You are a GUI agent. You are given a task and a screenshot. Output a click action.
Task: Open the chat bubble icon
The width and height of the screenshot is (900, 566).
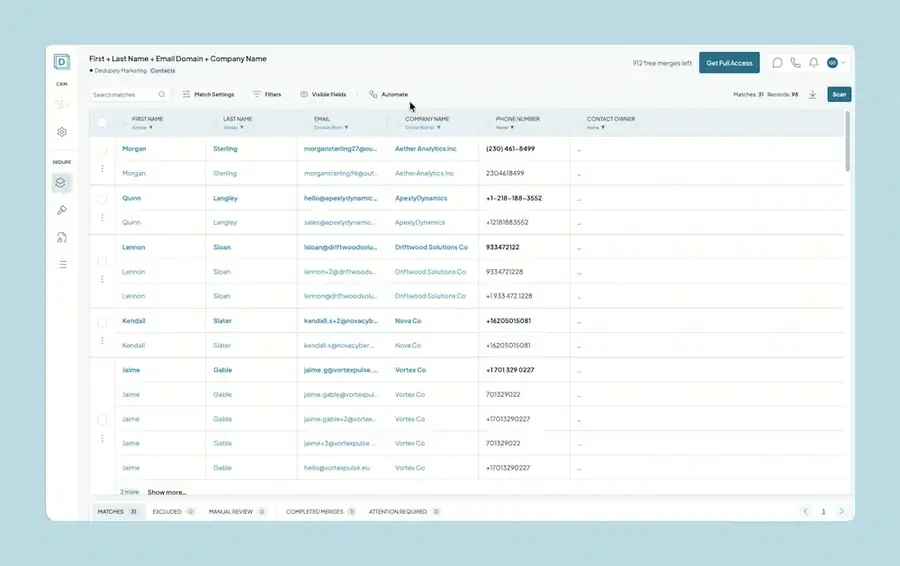pos(777,63)
